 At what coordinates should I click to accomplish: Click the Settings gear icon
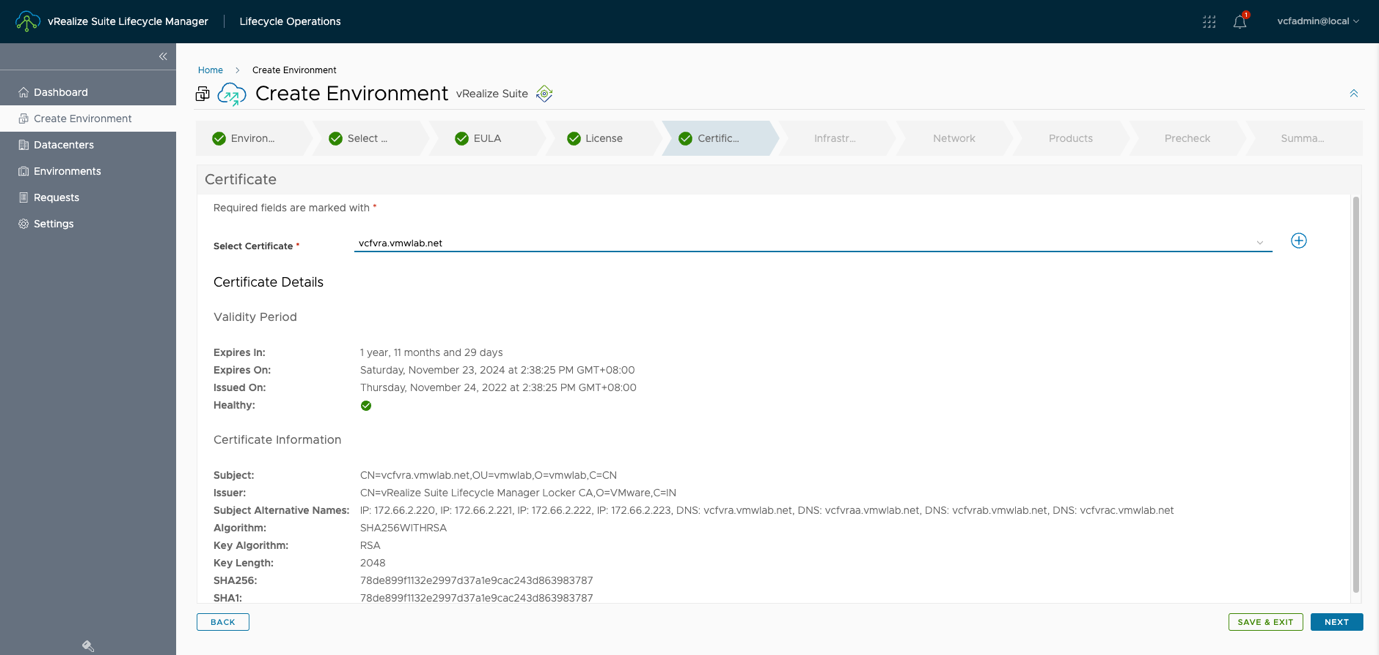tap(23, 224)
